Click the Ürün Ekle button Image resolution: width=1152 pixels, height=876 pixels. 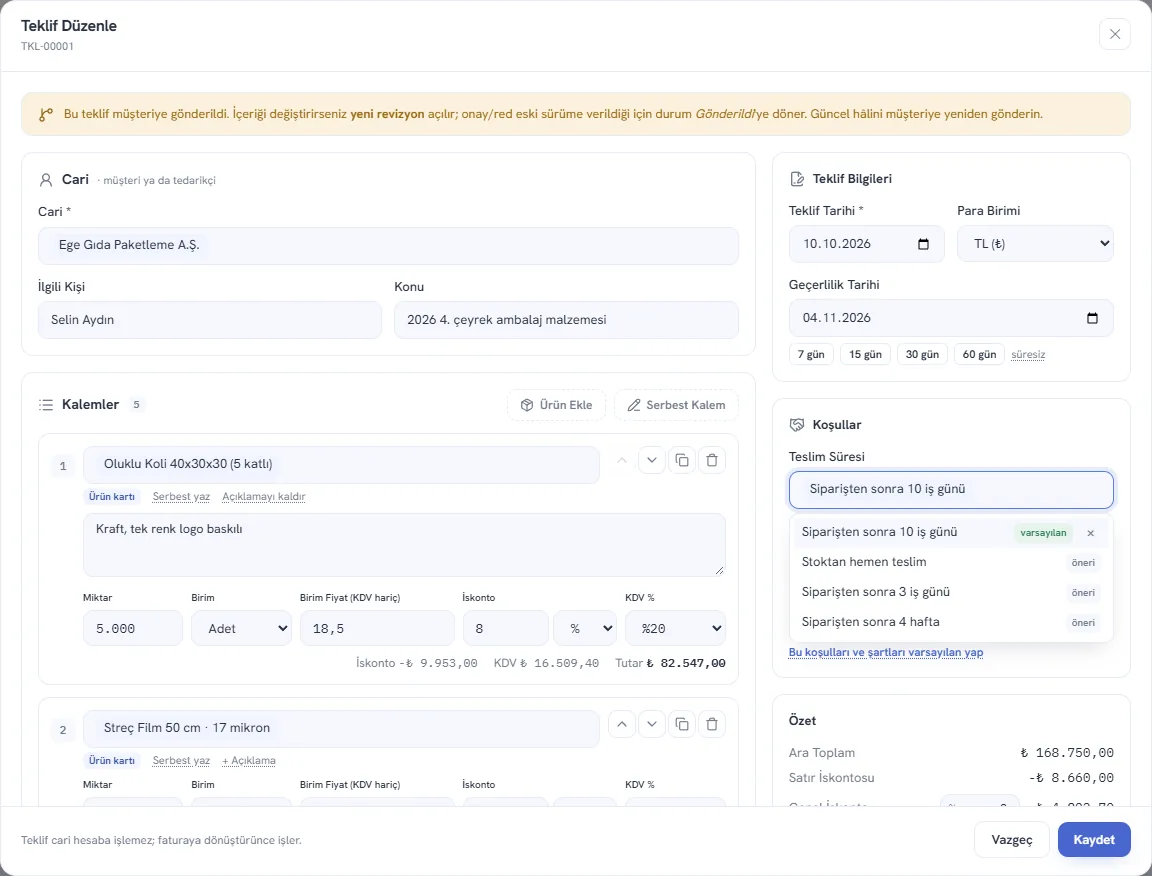coord(556,405)
